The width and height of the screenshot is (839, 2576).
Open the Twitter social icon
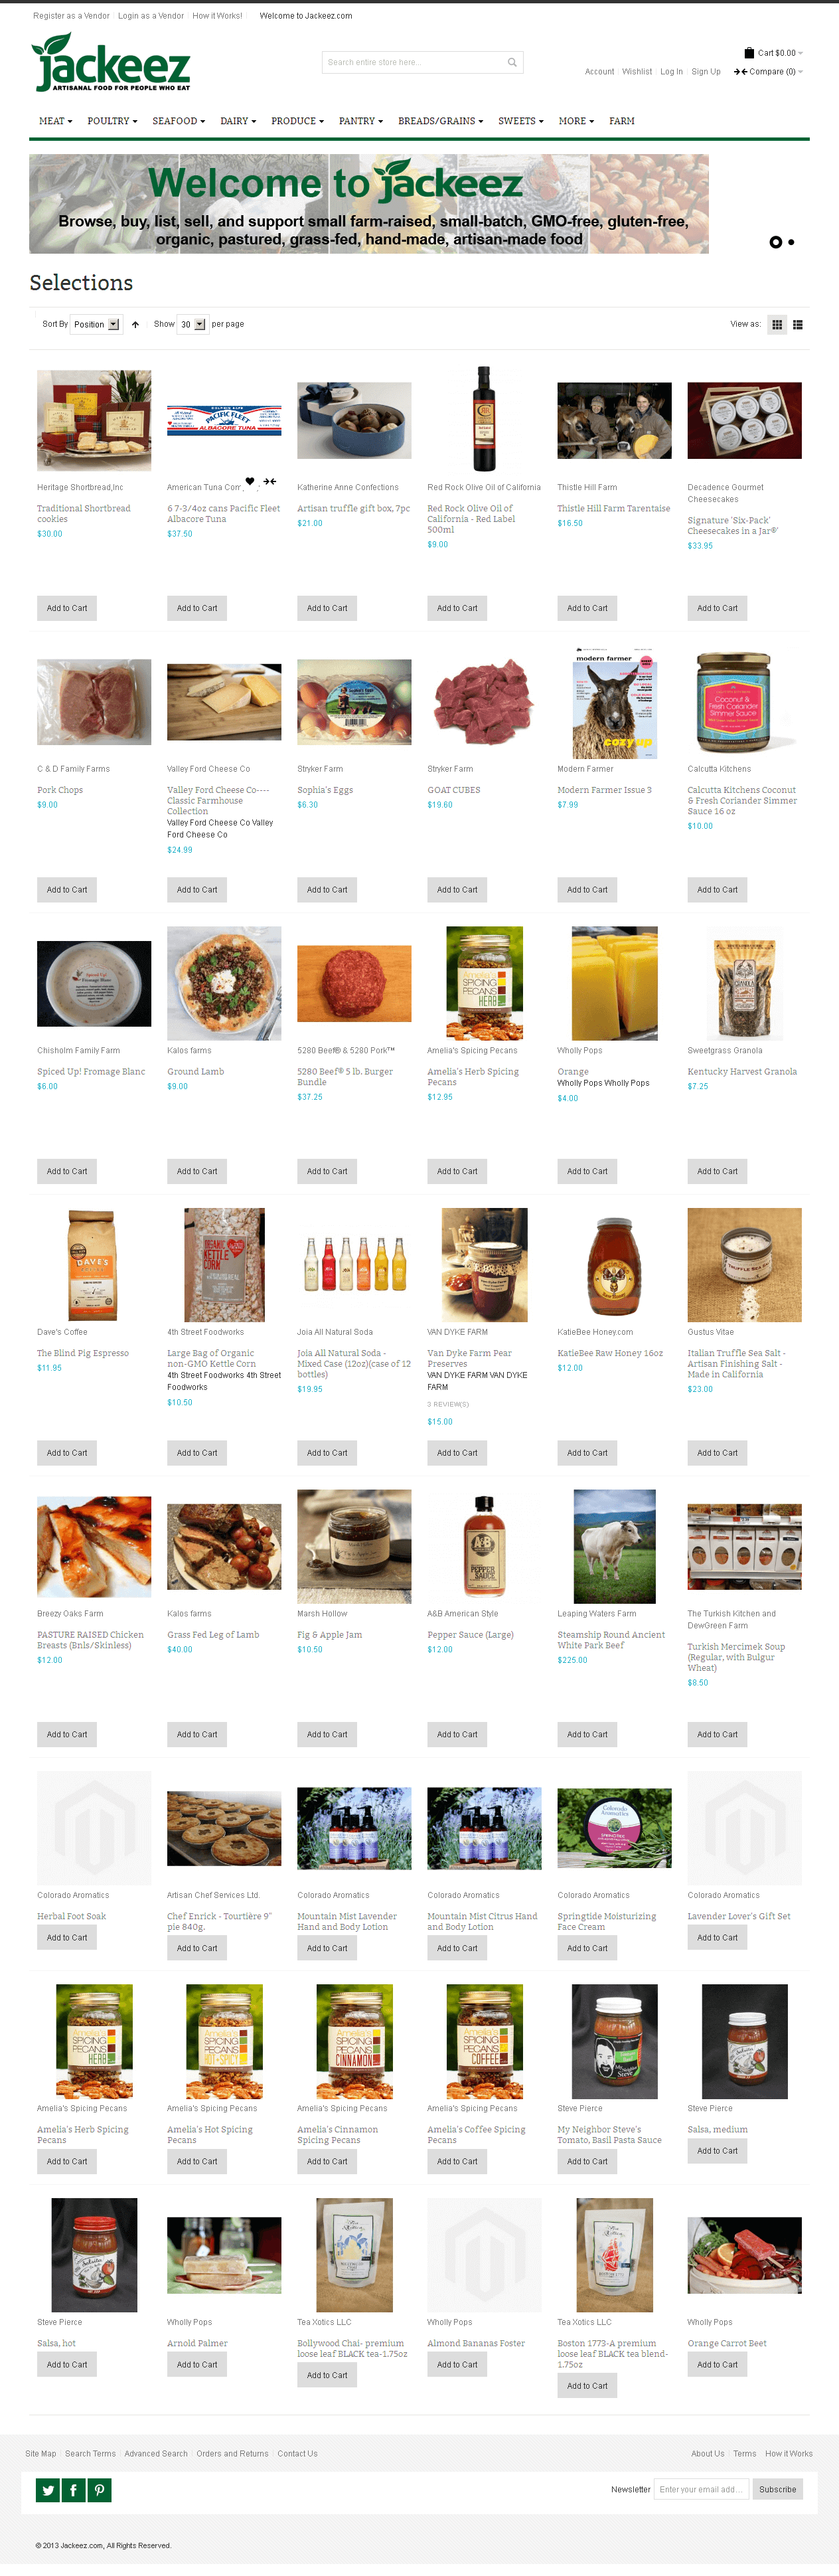48,2490
